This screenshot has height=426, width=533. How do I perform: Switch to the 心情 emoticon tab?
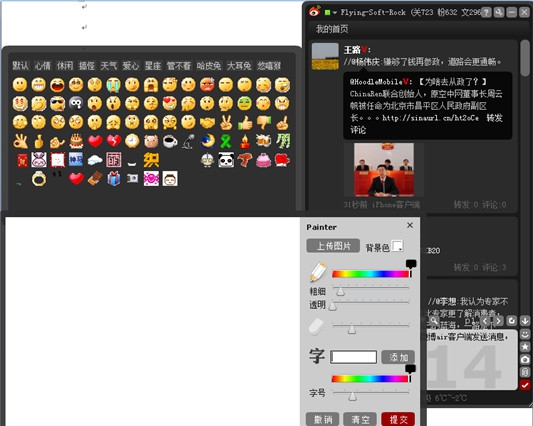42,65
